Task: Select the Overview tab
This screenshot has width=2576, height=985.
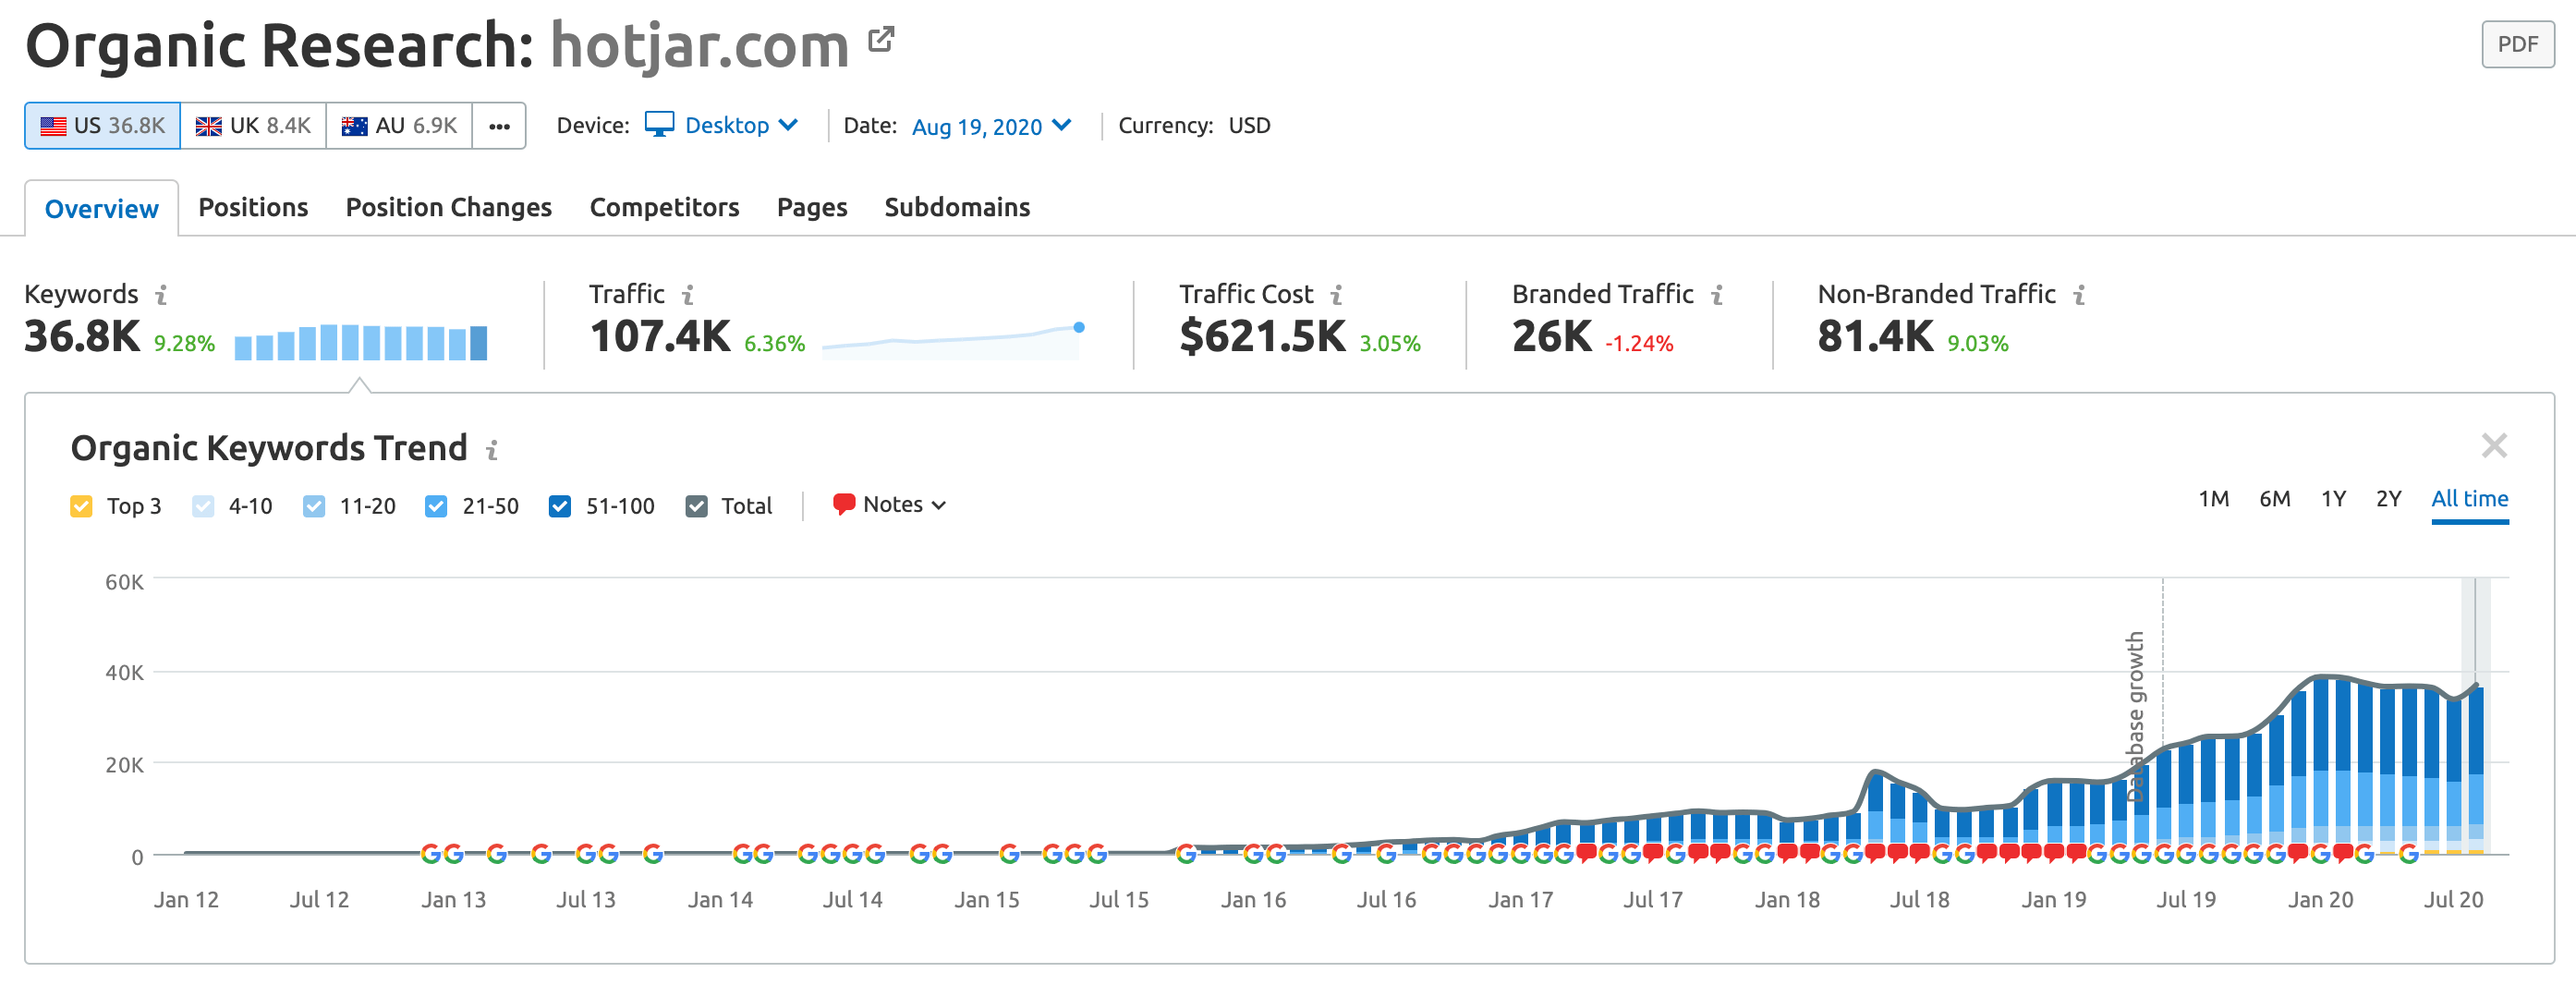Action: (x=101, y=208)
